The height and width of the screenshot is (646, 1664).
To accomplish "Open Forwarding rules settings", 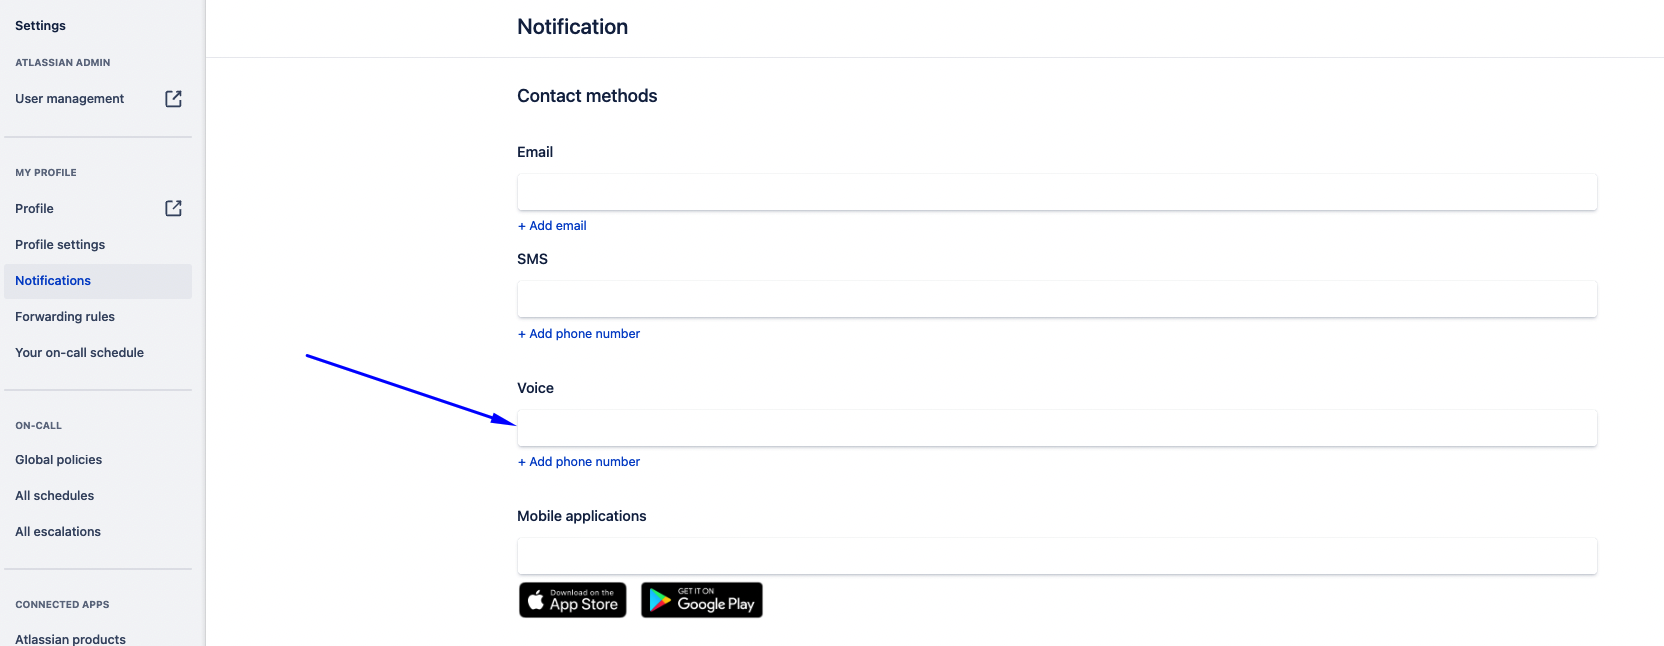I will click(64, 316).
